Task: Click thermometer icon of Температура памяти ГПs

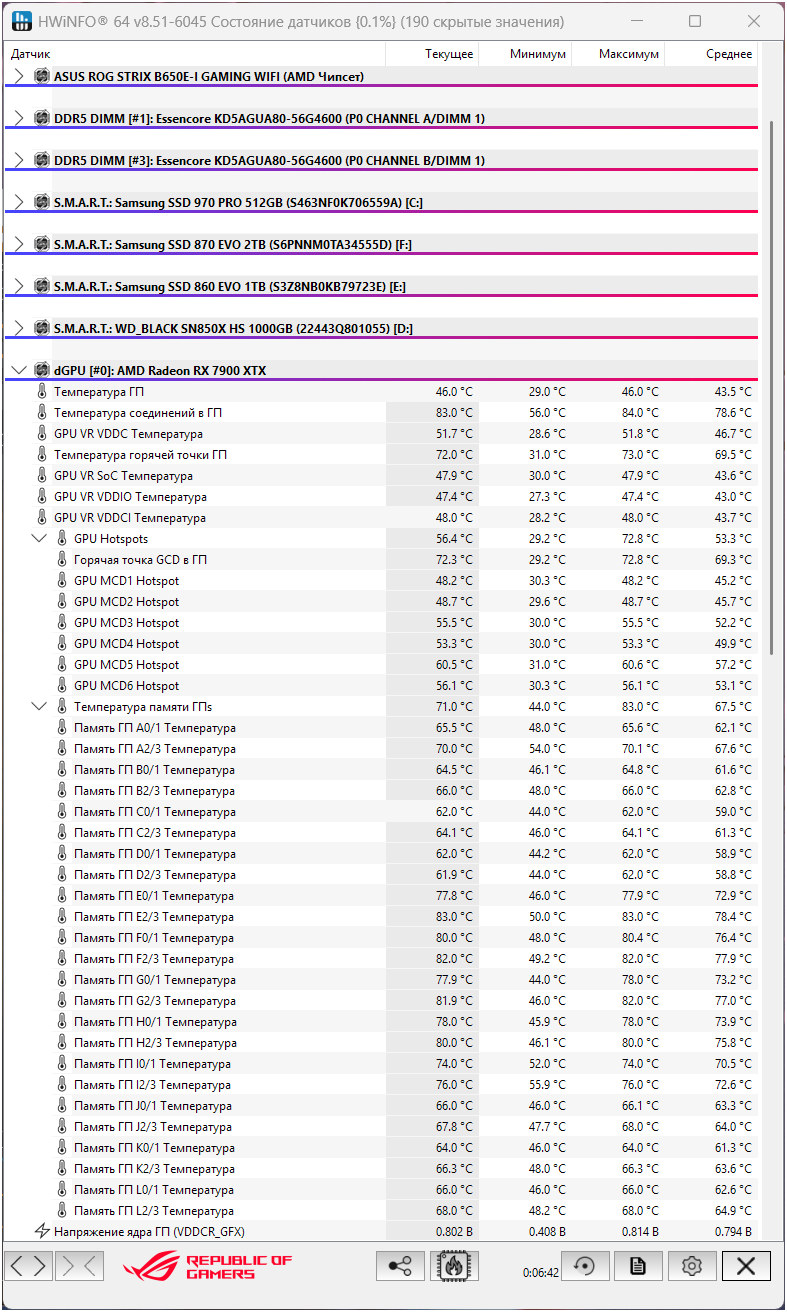Action: coord(62,707)
